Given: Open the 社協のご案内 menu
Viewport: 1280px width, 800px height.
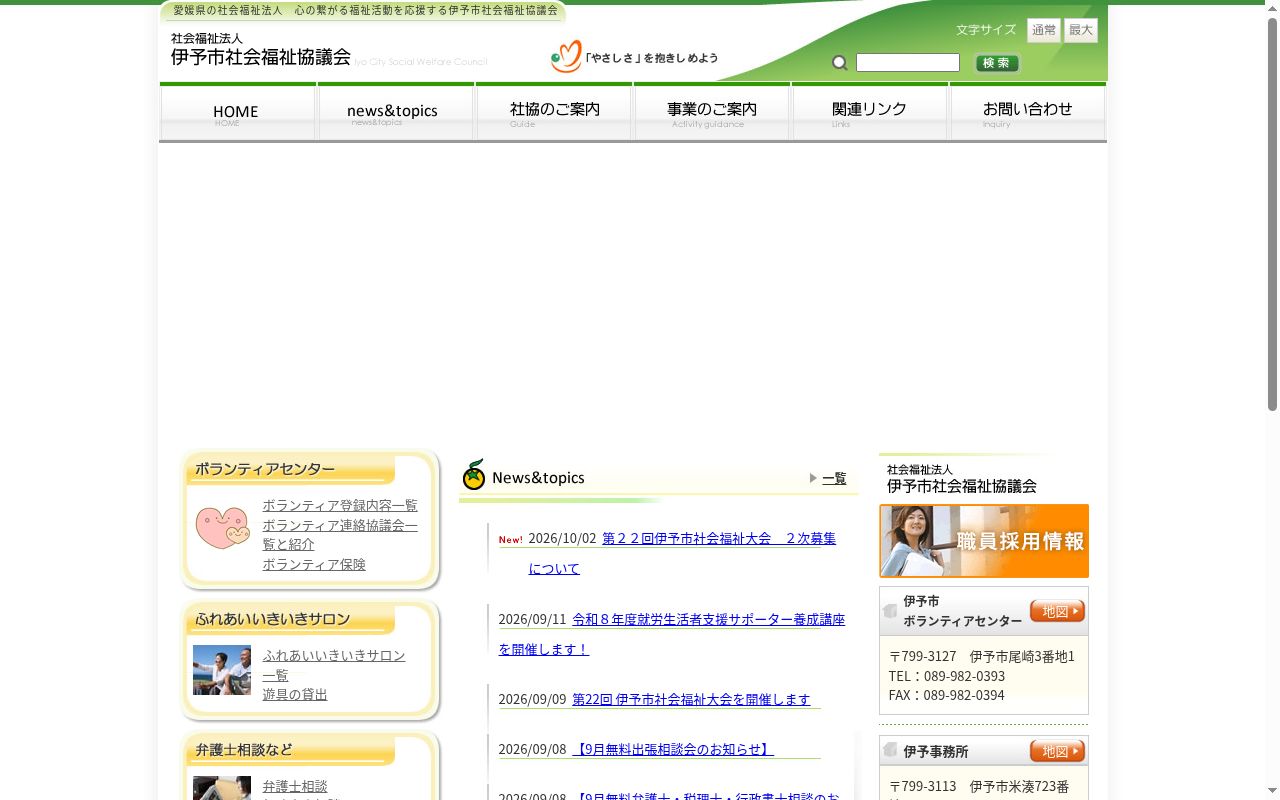Looking at the screenshot, I should coord(554,112).
